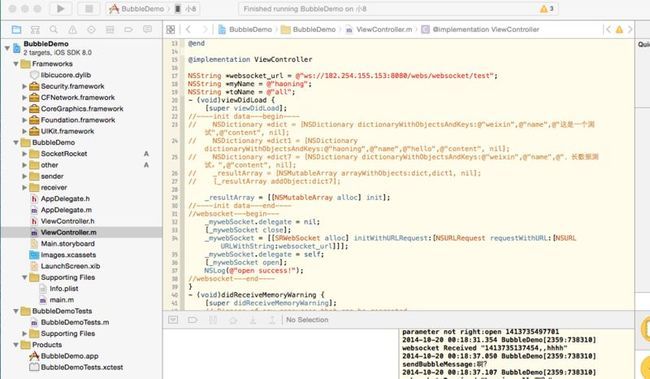This screenshot has width=650, height=379.
Task: Click pause/continue in debug bar
Action: pos(213,320)
